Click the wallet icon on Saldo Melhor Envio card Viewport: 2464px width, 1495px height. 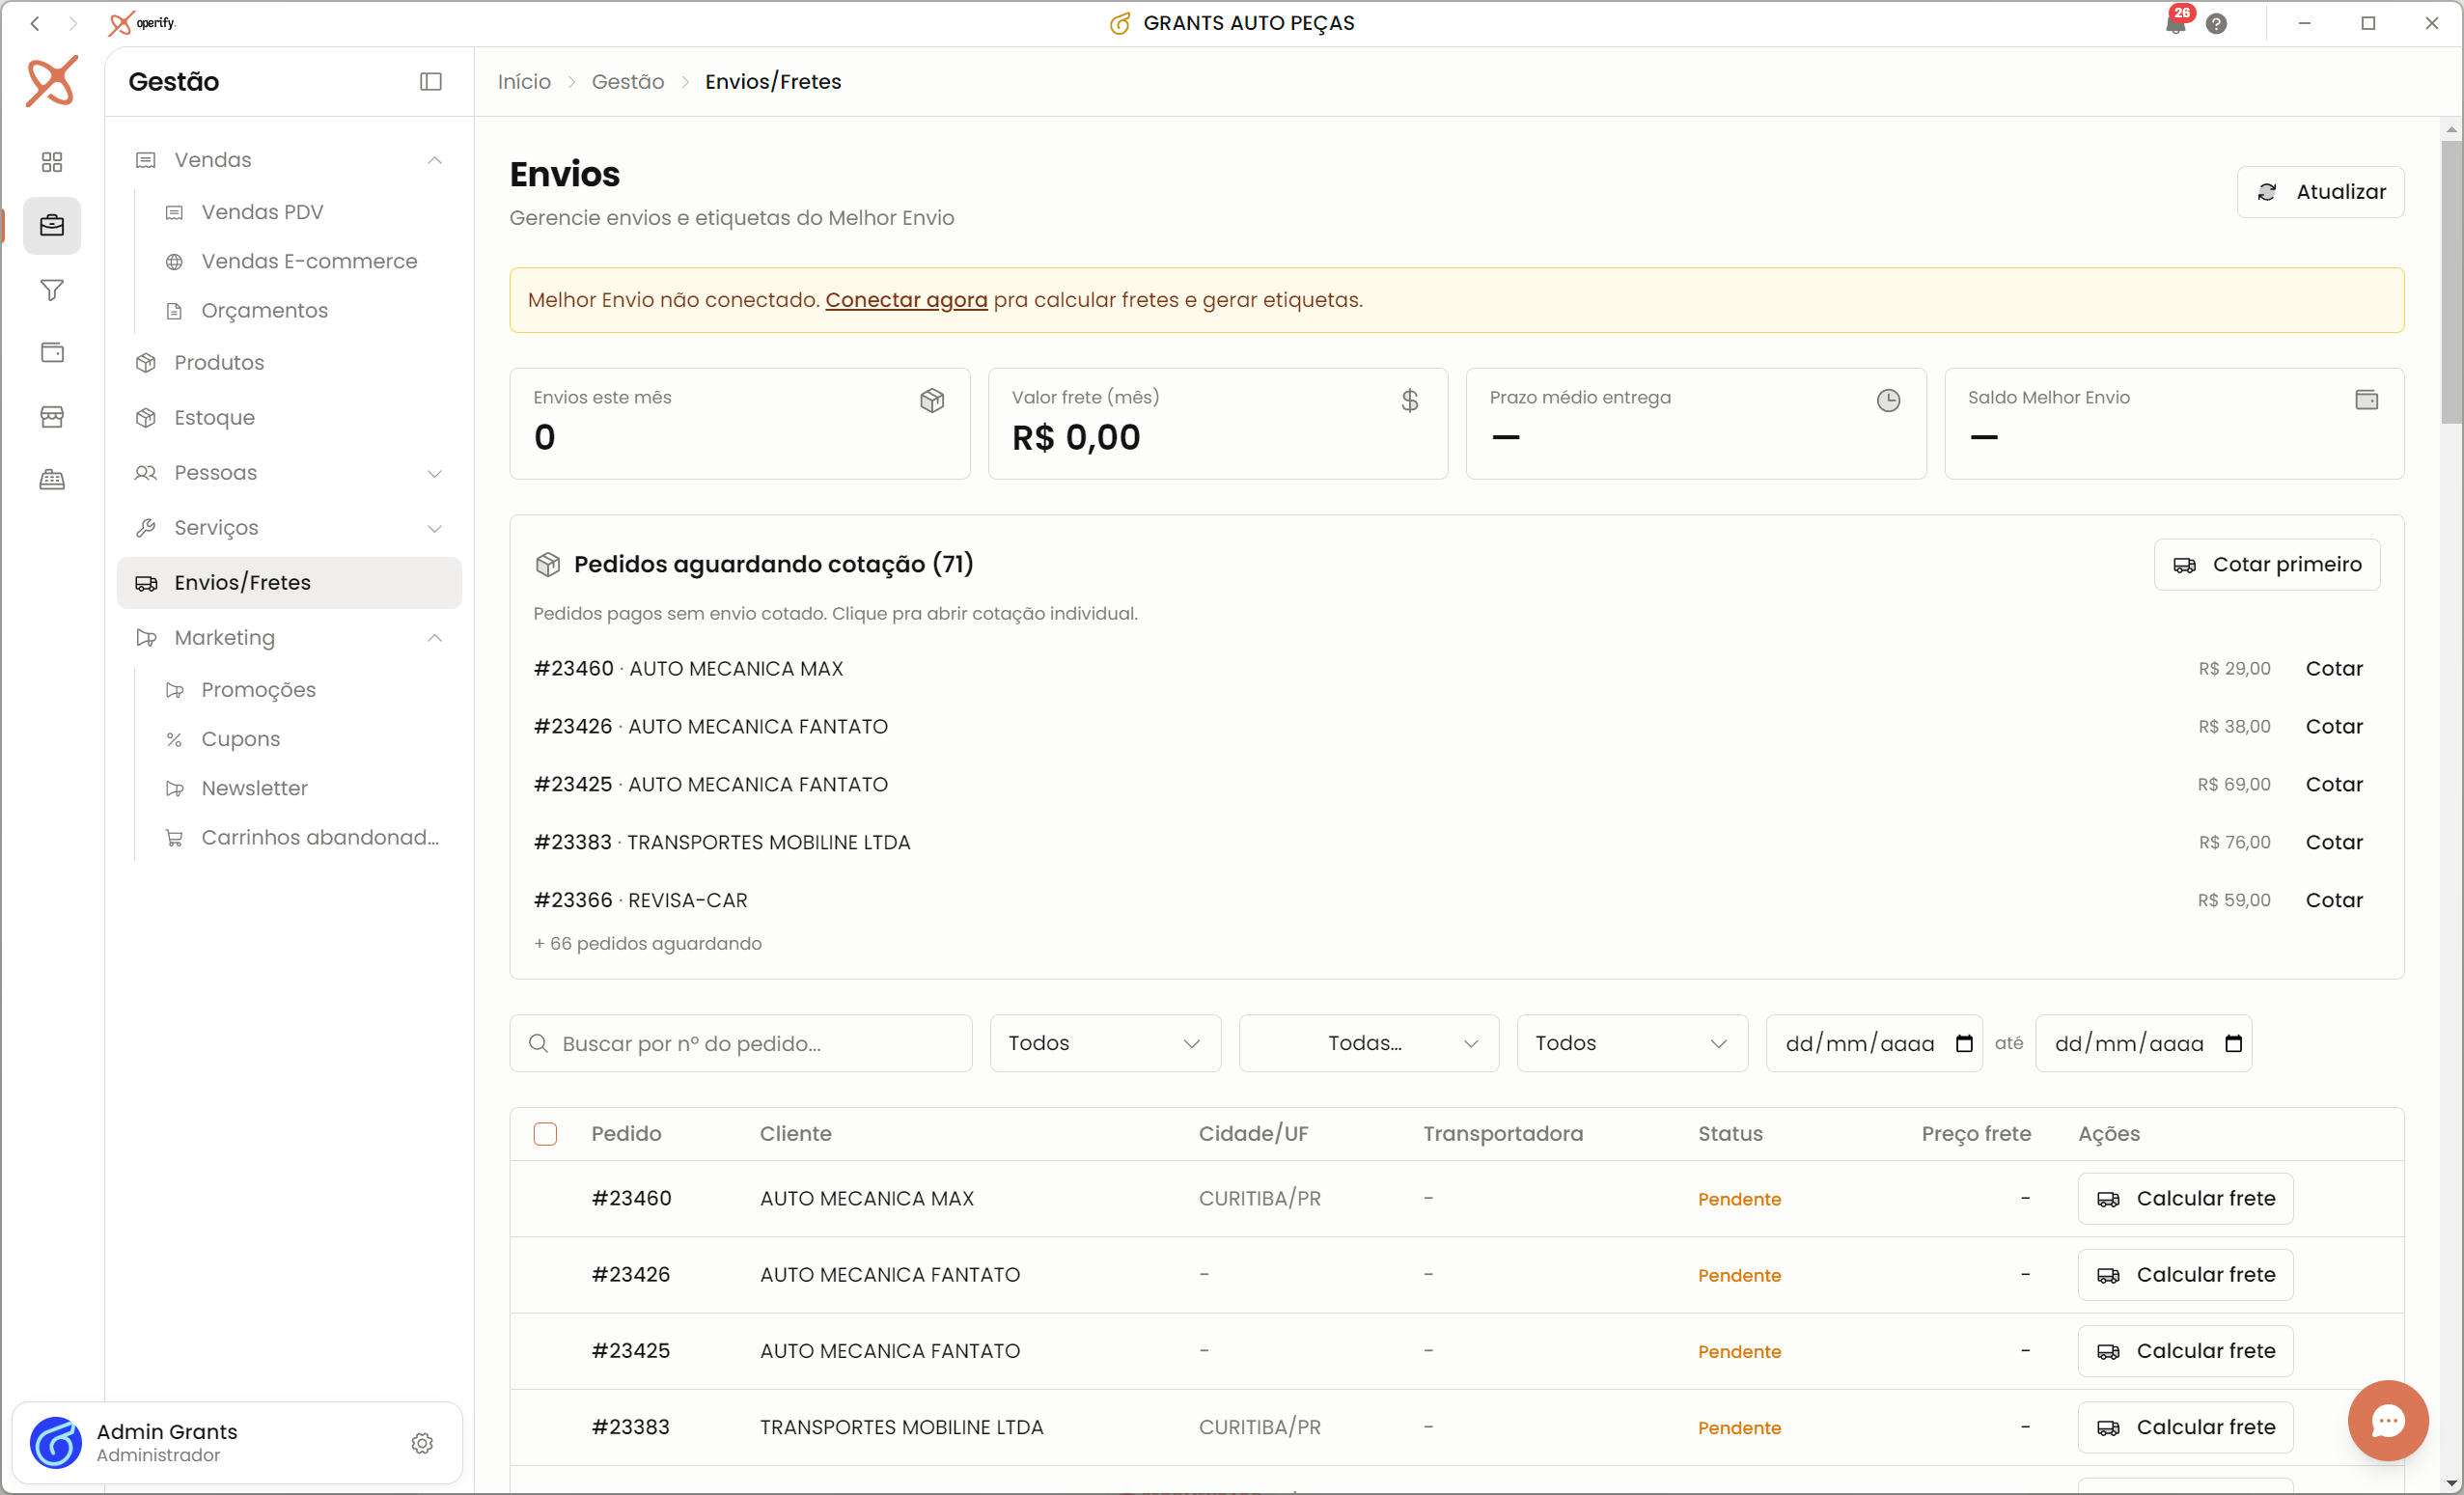(2366, 400)
